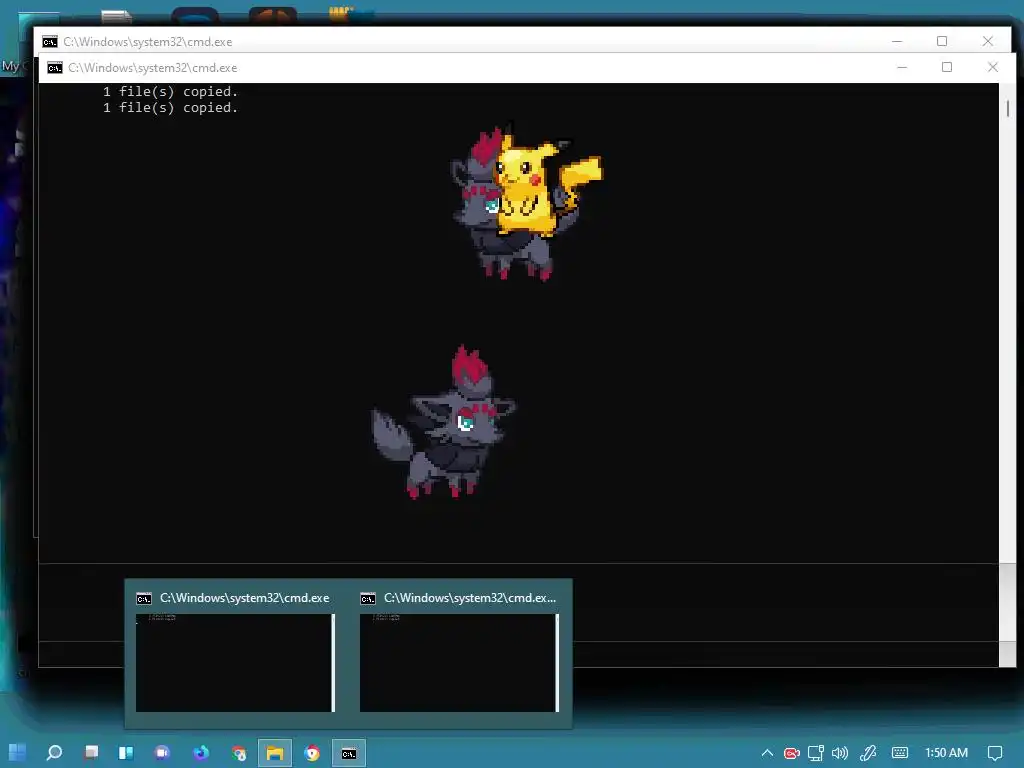Screen dimensions: 1024x768
Task: Click first preview title C:\Windows\system32\cmd.exe
Action: [244, 598]
